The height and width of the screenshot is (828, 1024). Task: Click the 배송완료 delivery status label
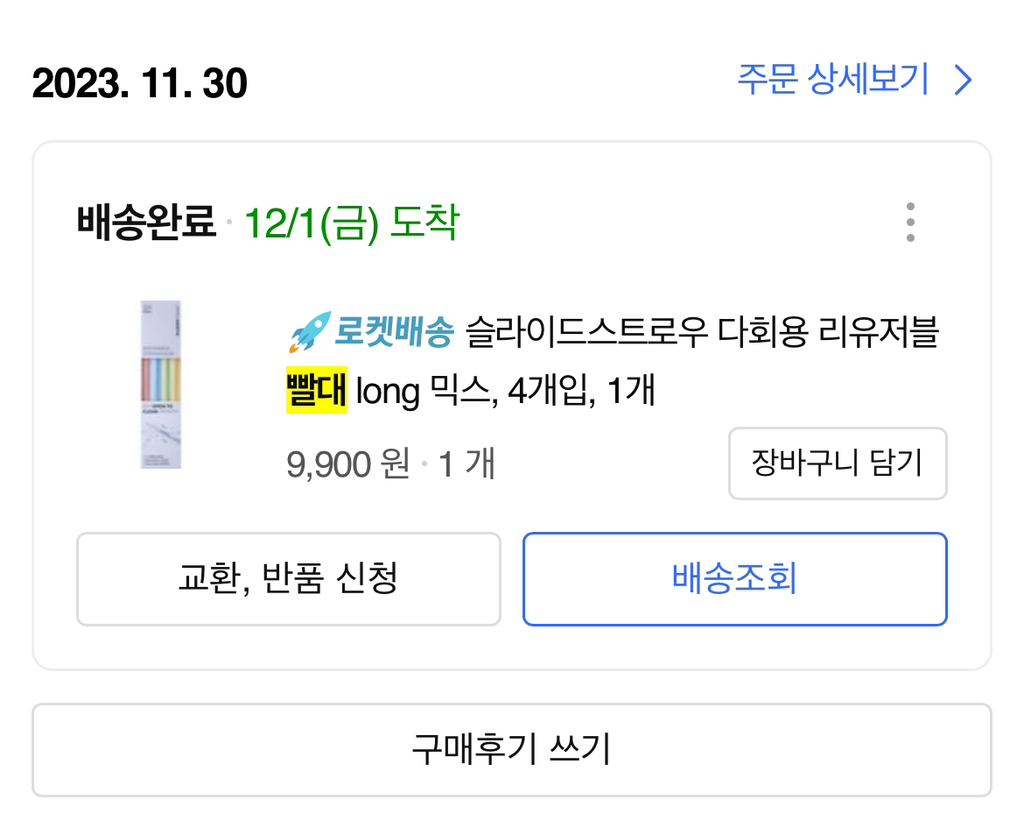[145, 222]
